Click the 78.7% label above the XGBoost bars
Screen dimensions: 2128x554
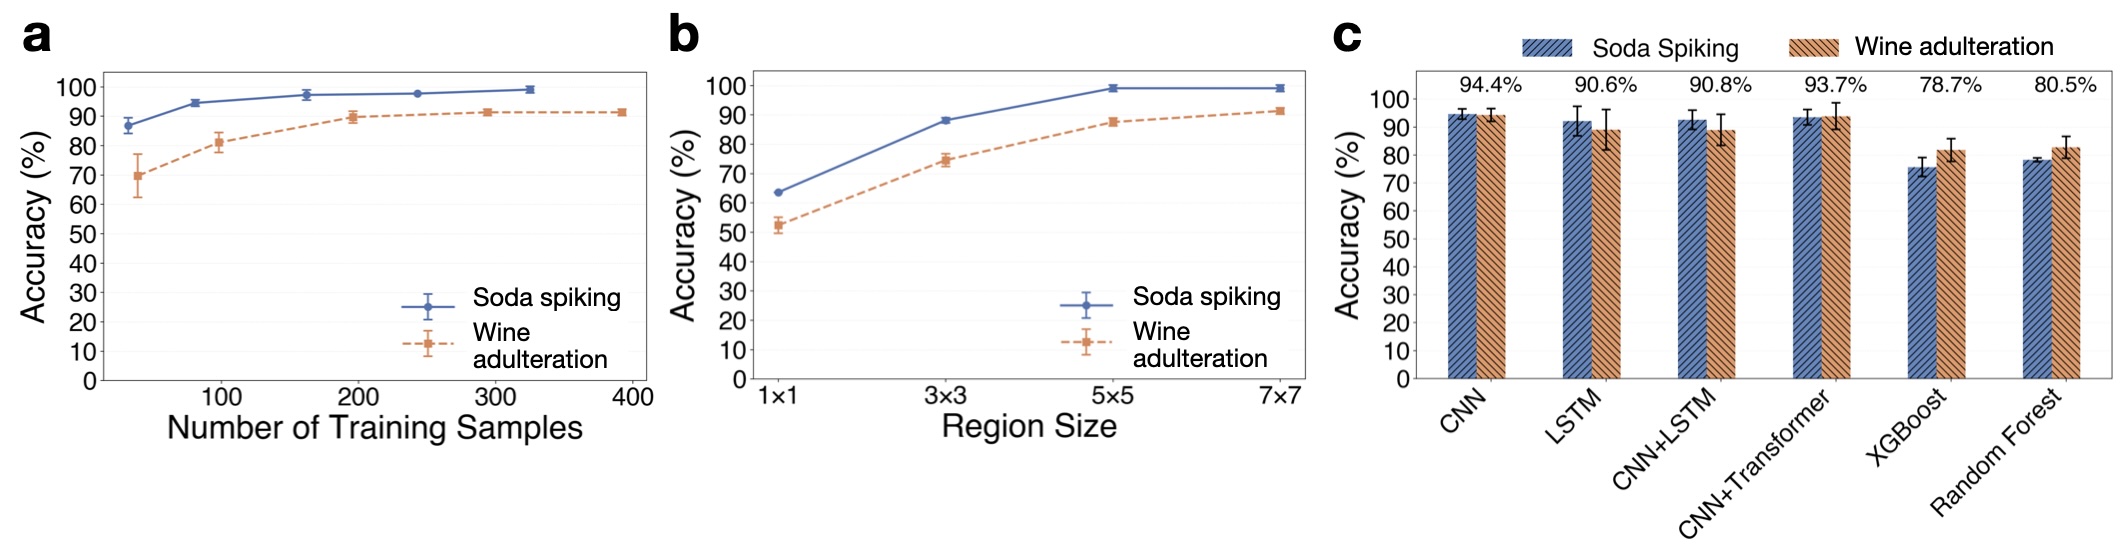pyautogui.click(x=1950, y=86)
